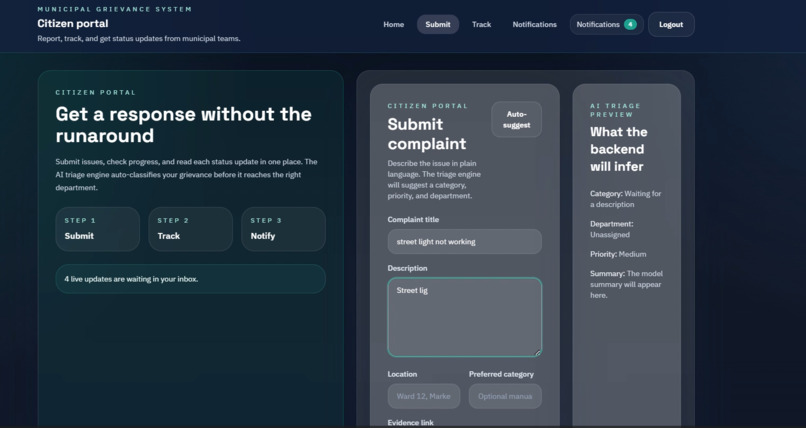Go to the Track nav item
The image size is (806, 428).
481,24
